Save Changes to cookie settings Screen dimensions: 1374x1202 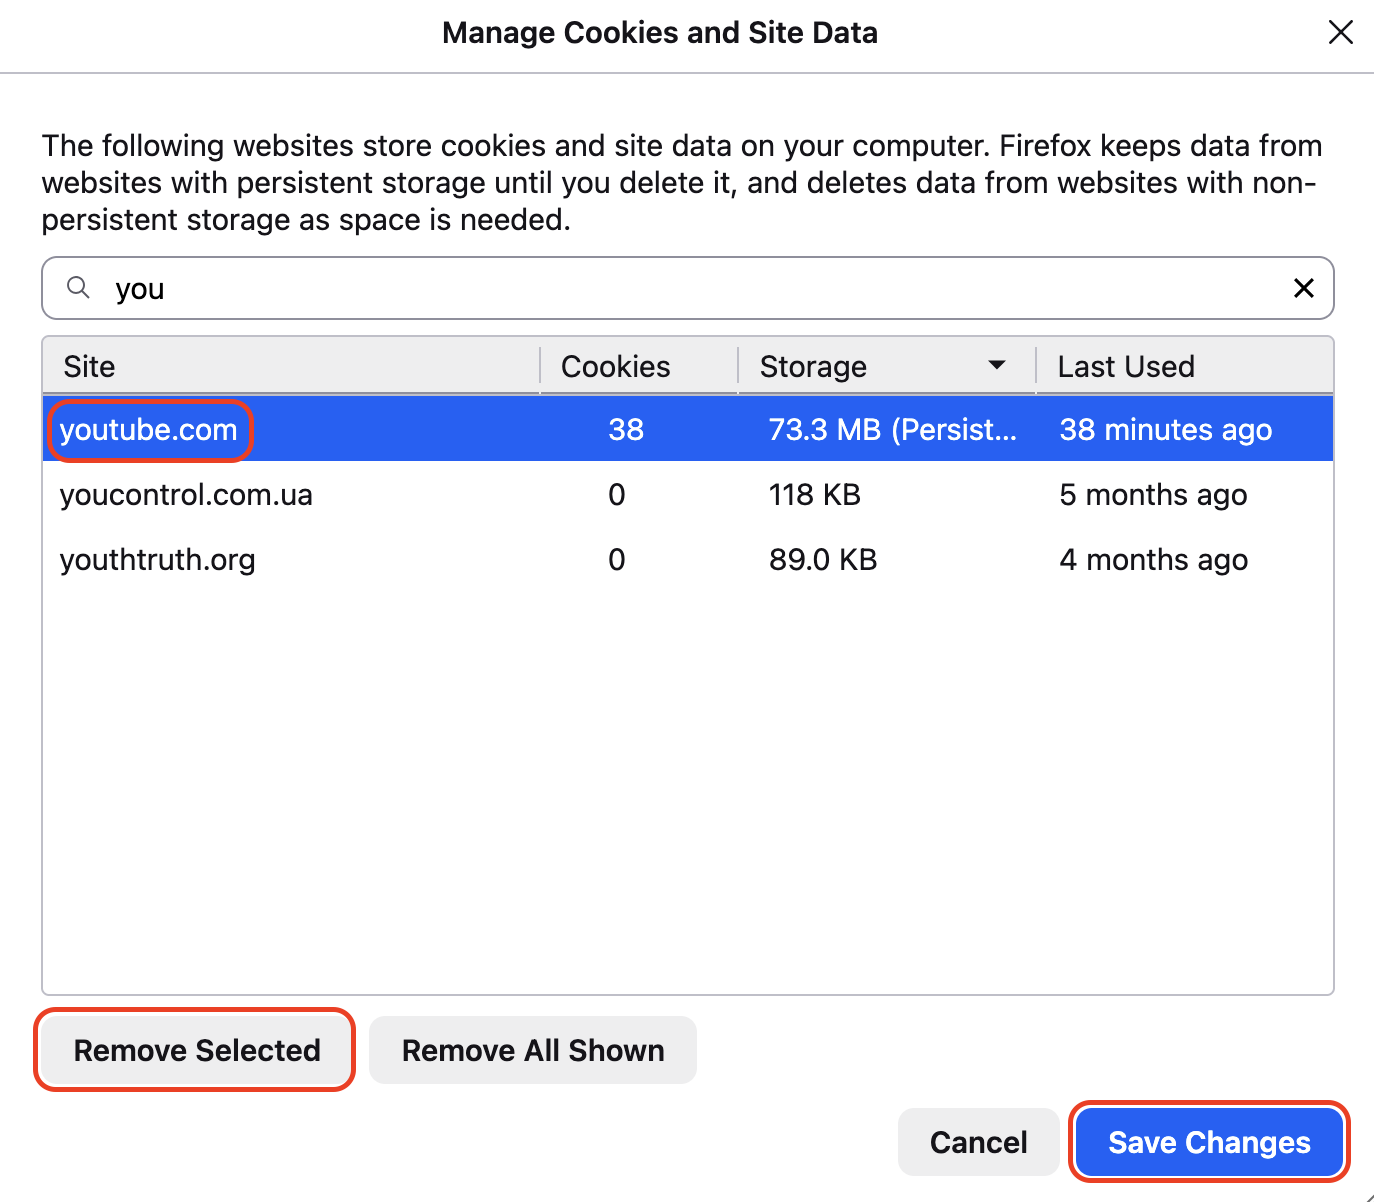coord(1209,1141)
